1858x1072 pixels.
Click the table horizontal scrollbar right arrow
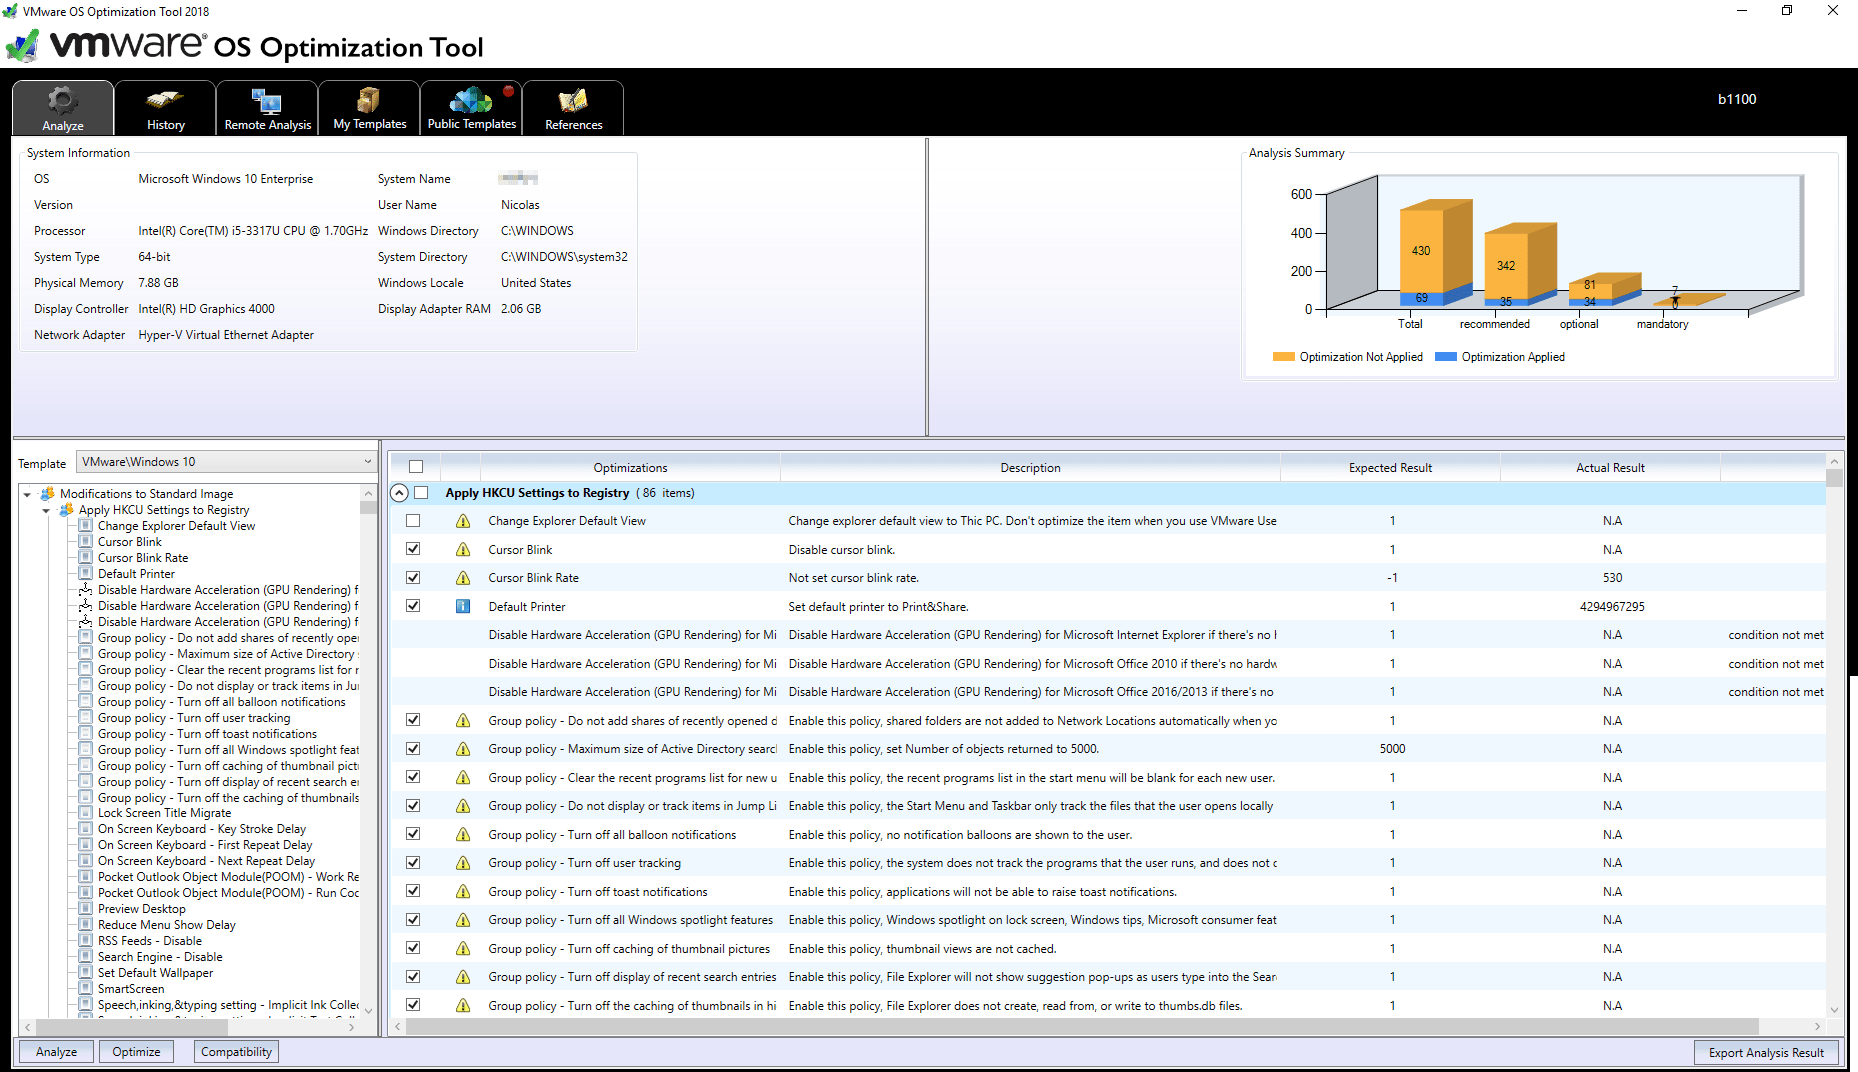1817,1027
